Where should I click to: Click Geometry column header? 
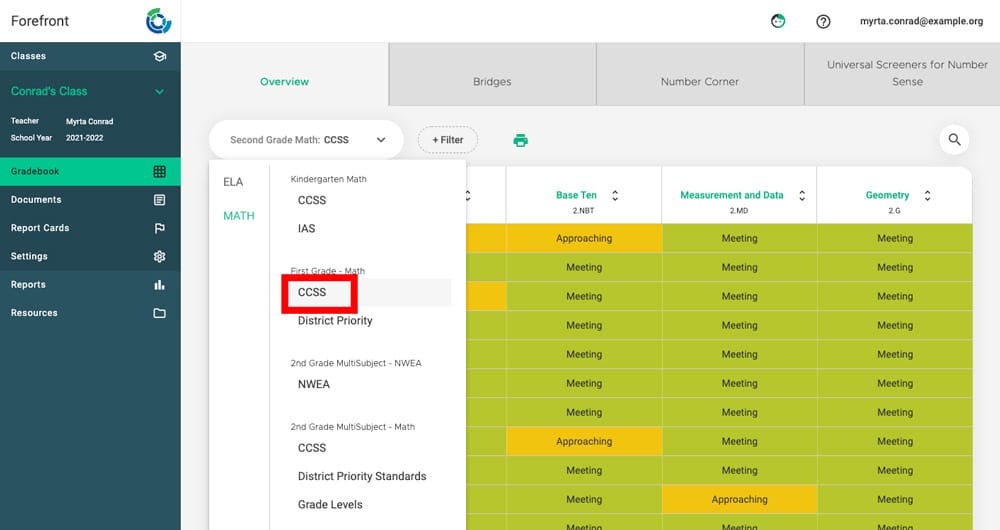pyautogui.click(x=887, y=195)
